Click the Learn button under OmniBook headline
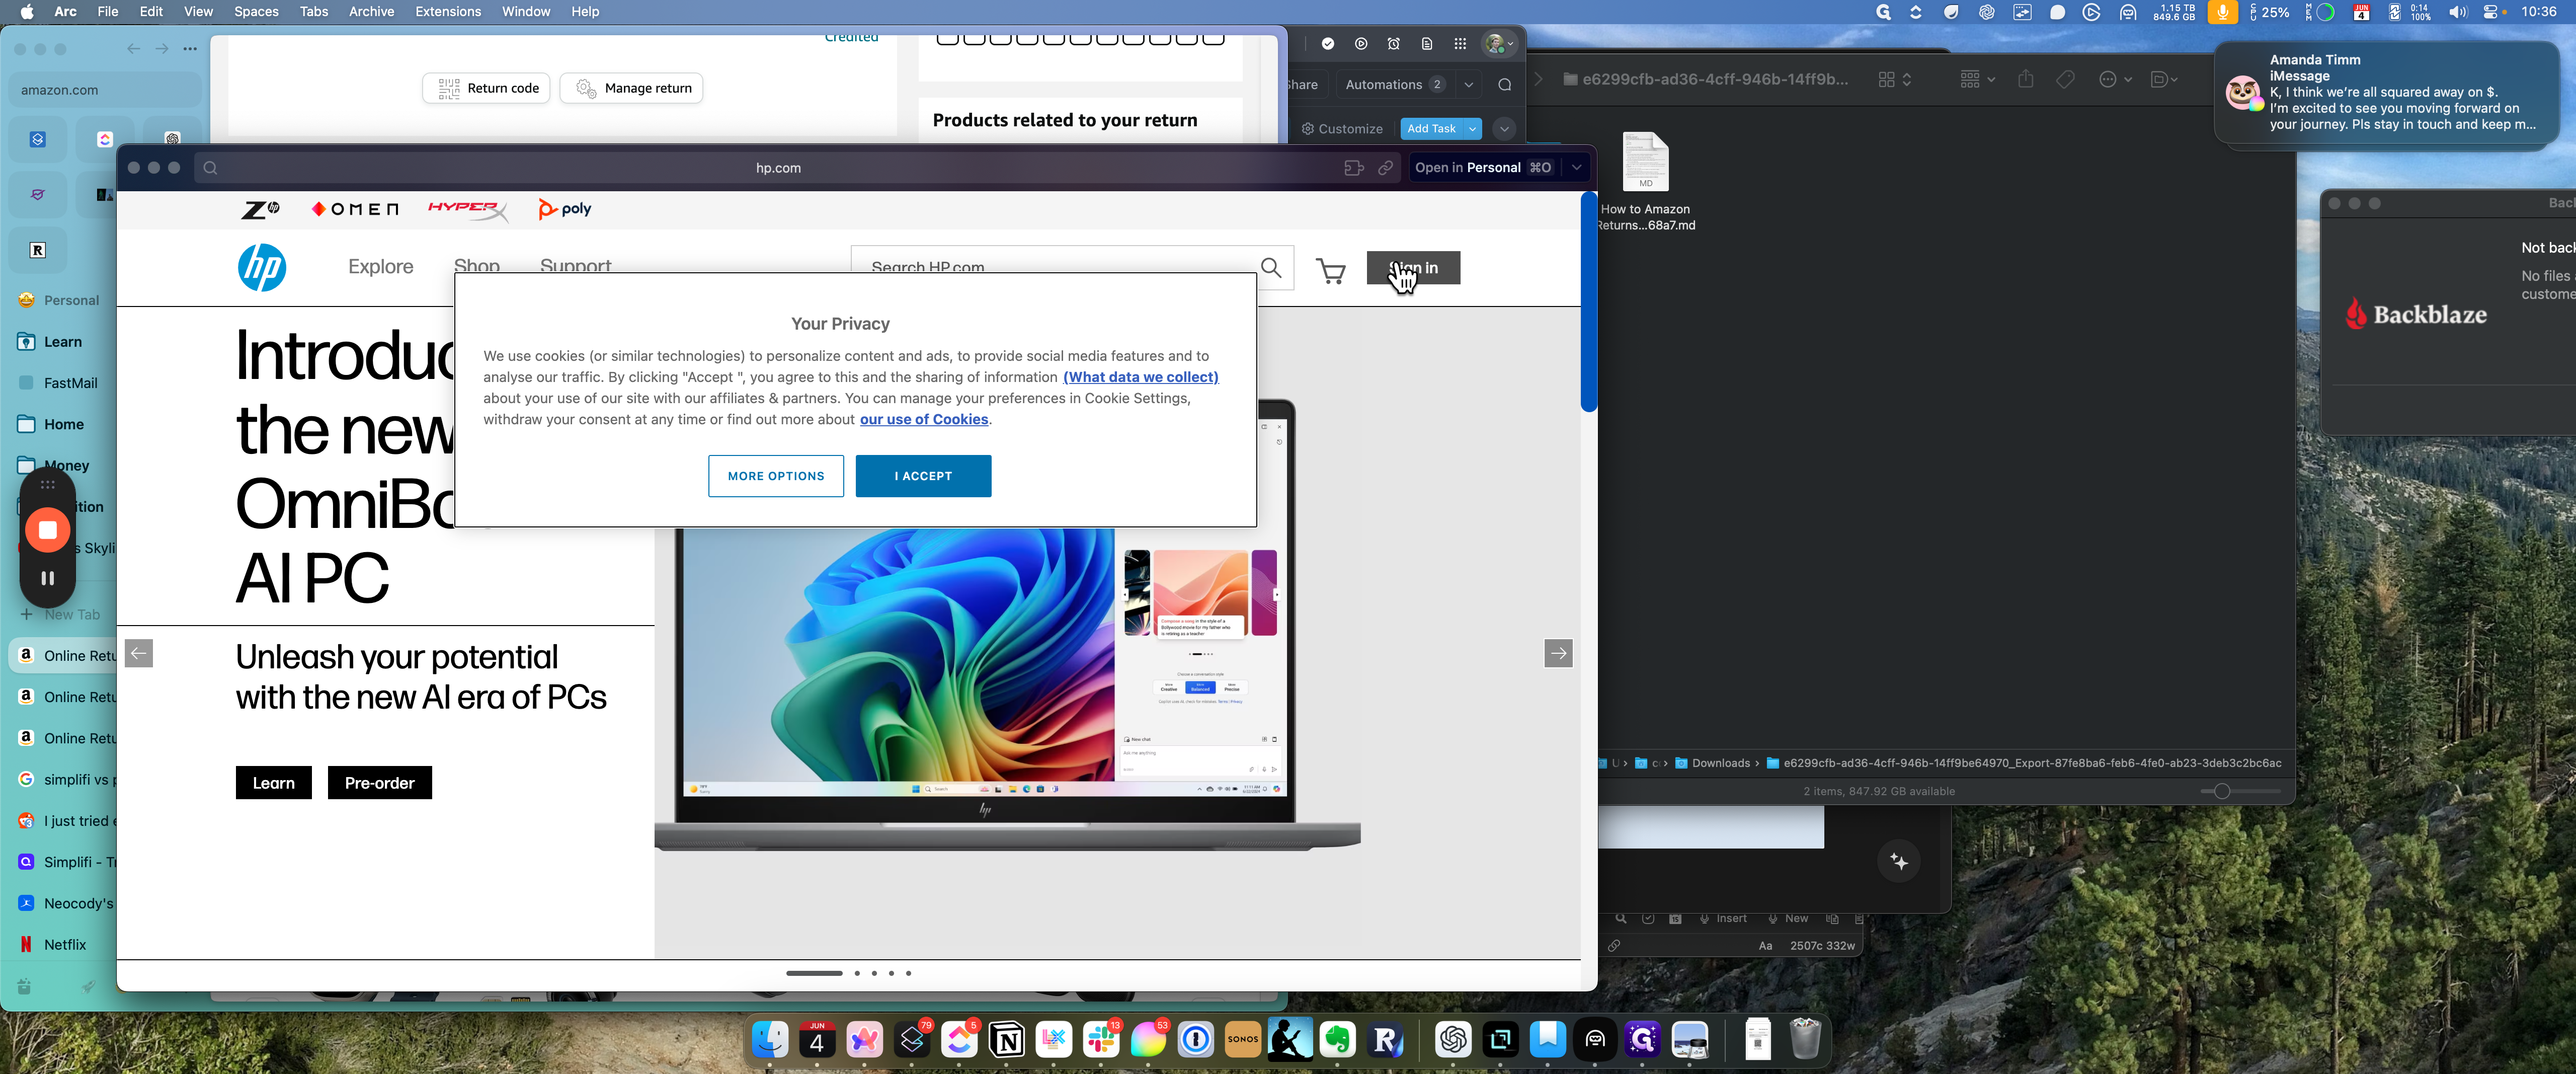Image resolution: width=2576 pixels, height=1074 pixels. [x=273, y=783]
